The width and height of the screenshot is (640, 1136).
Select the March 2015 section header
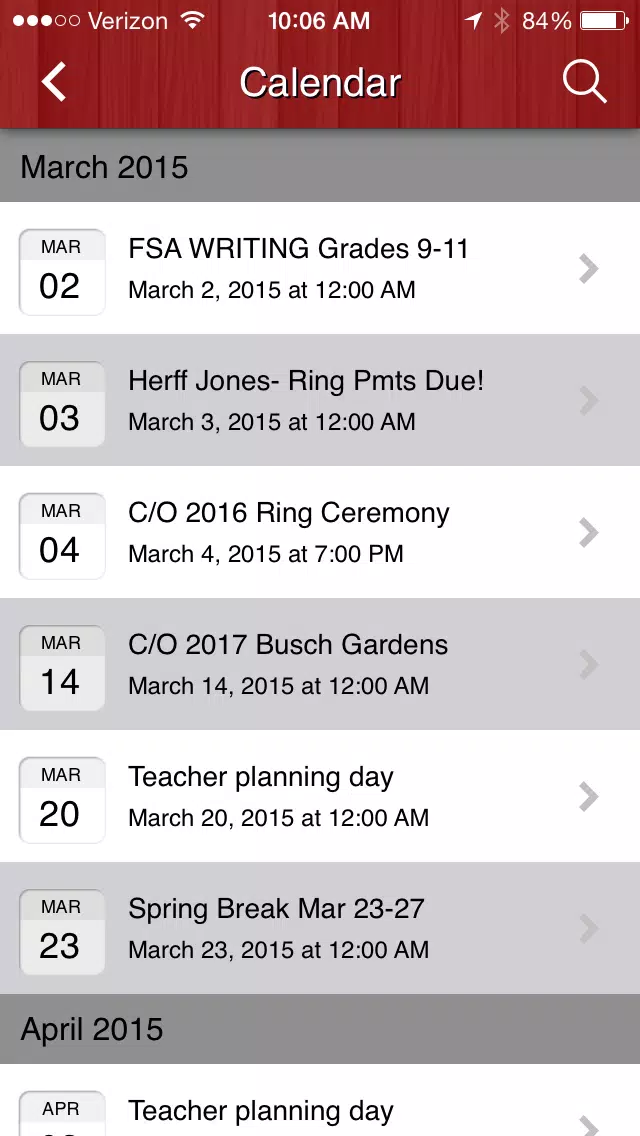pyautogui.click(x=320, y=167)
